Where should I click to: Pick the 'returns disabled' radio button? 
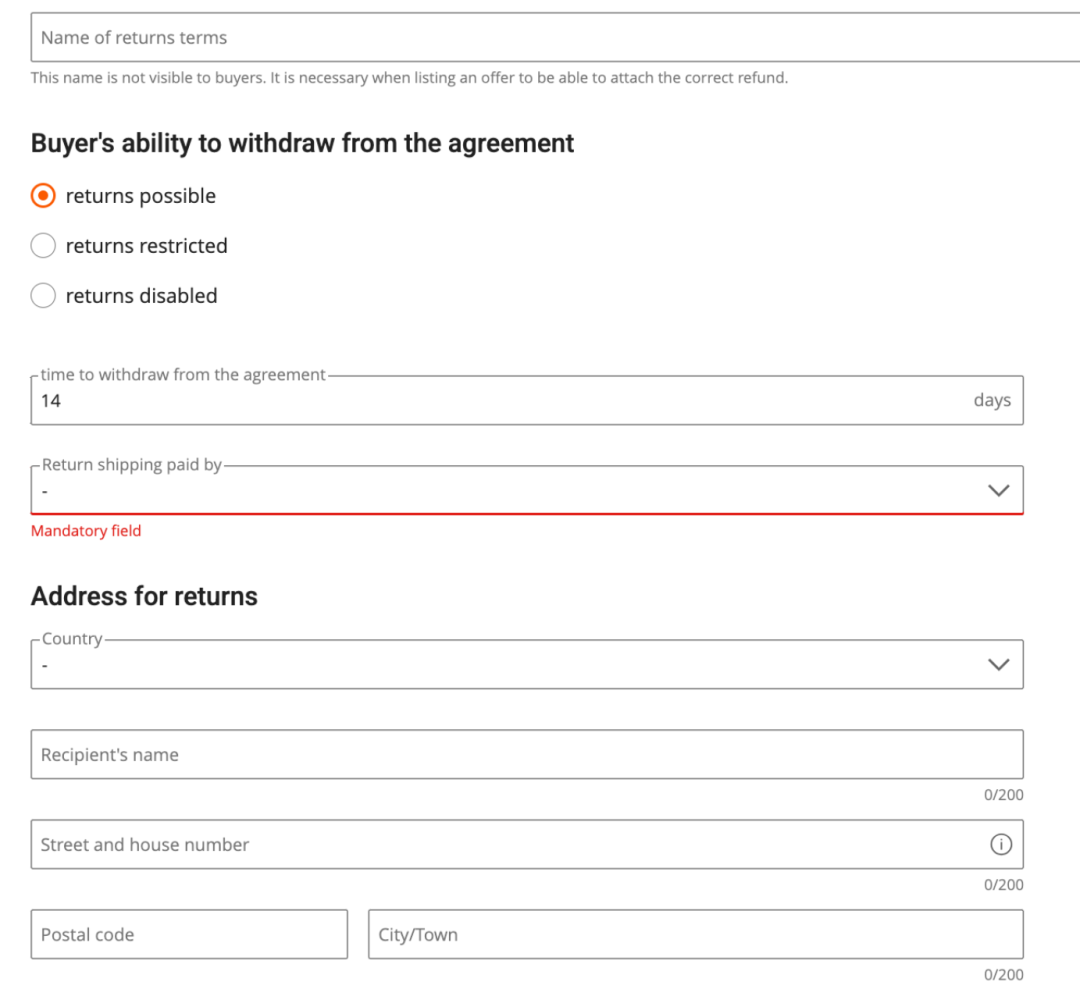(43, 296)
